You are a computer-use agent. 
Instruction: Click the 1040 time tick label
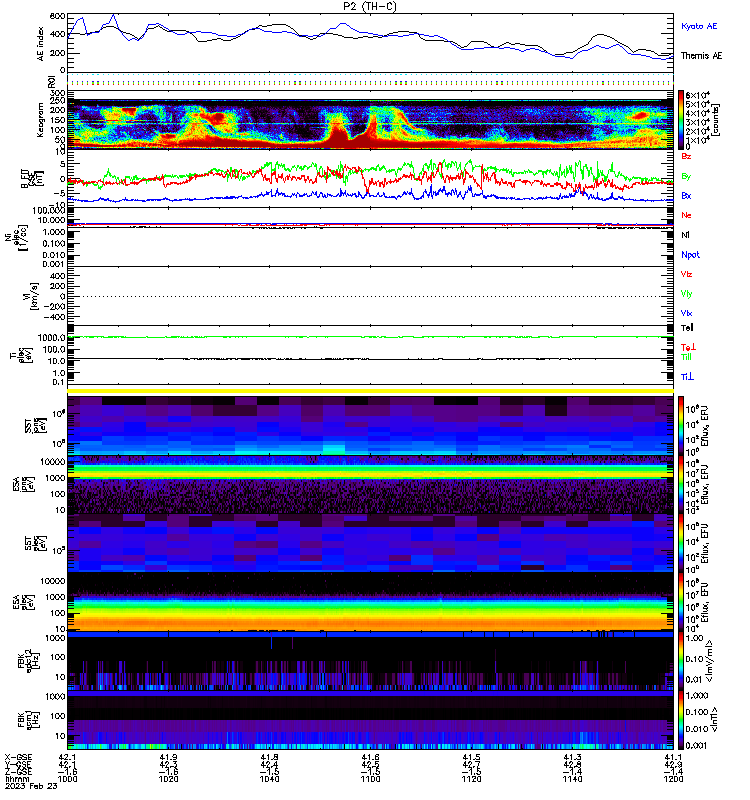click(269, 779)
